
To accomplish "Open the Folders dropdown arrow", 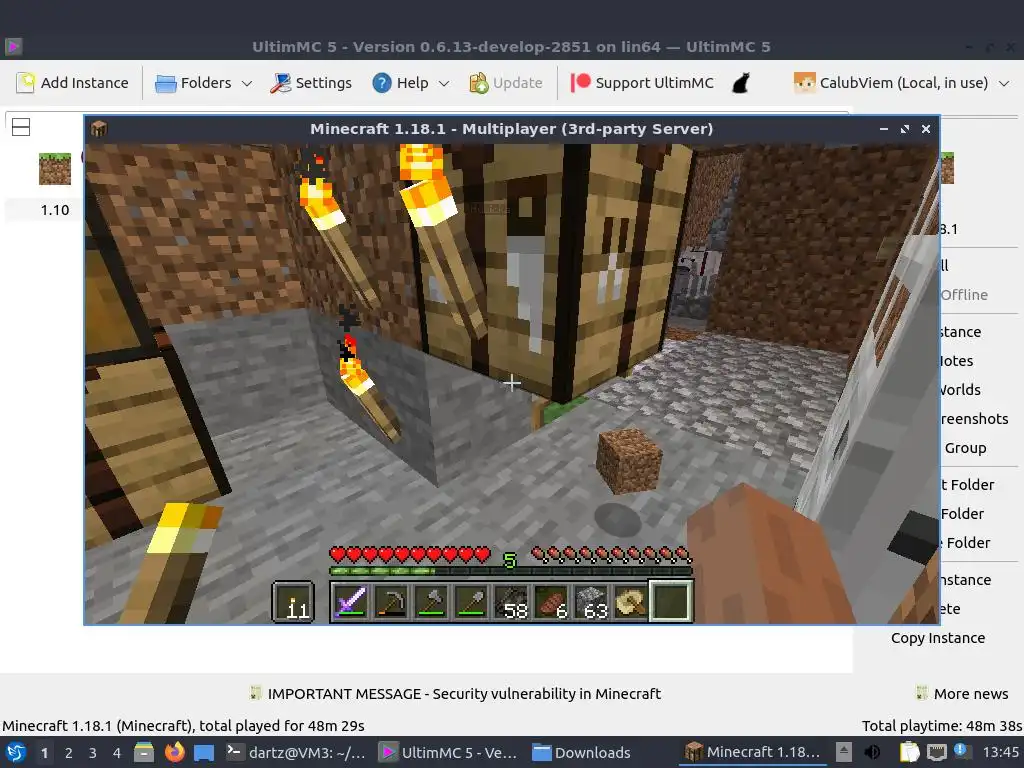I will point(247,84).
